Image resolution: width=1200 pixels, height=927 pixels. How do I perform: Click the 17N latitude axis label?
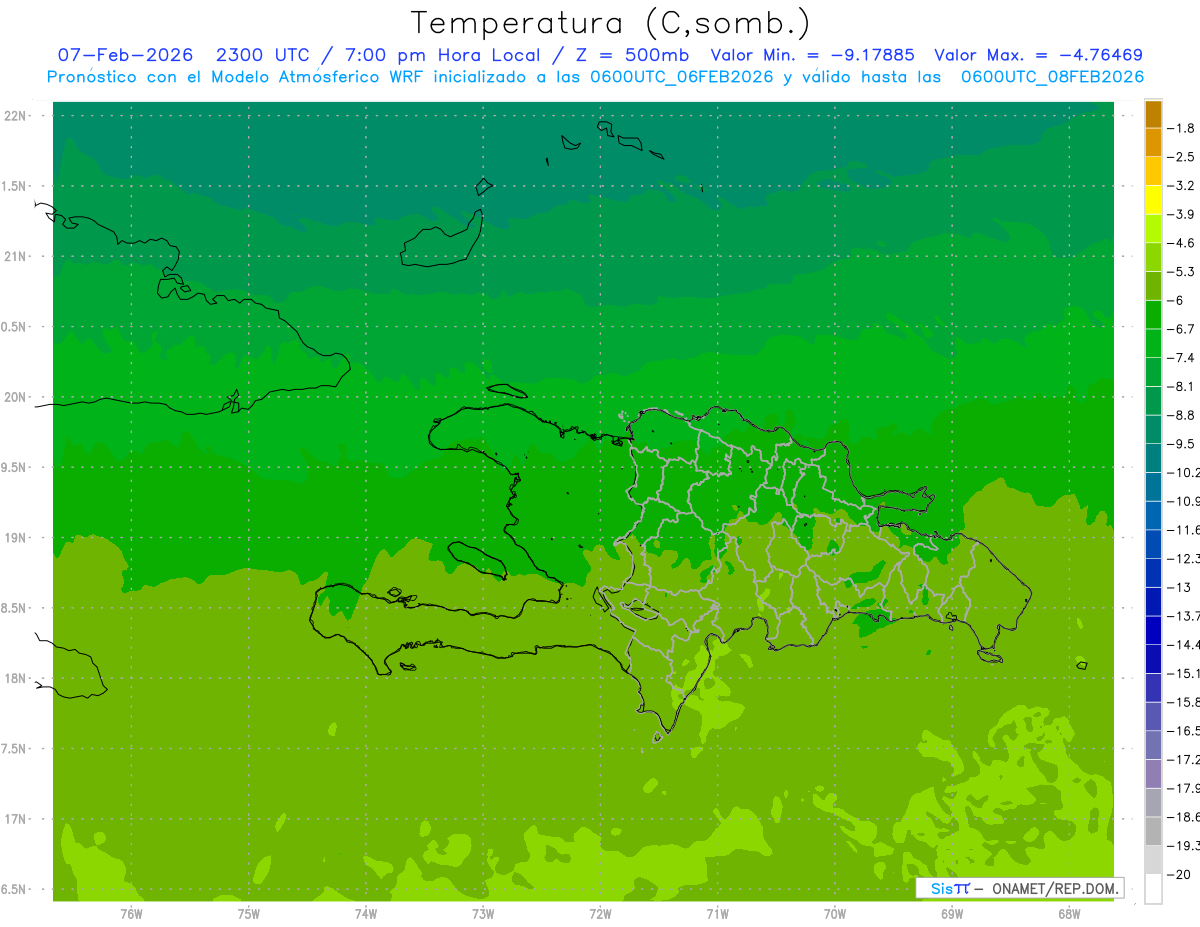pyautogui.click(x=17, y=819)
